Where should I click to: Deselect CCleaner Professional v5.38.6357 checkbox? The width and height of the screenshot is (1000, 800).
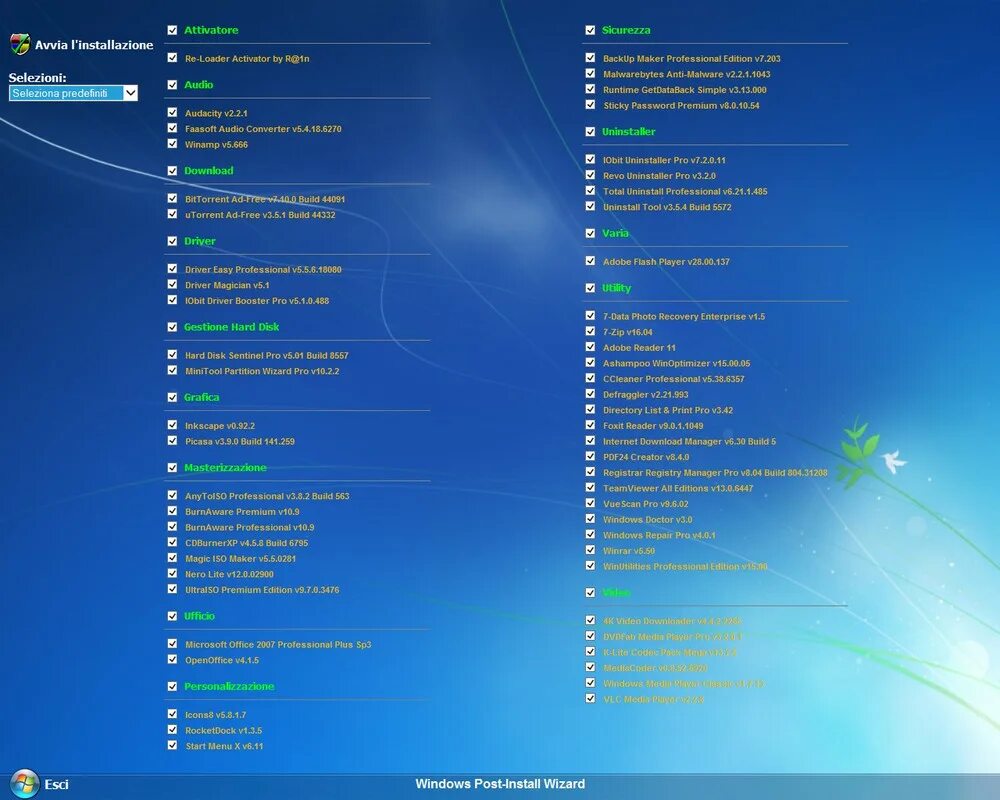pos(590,378)
